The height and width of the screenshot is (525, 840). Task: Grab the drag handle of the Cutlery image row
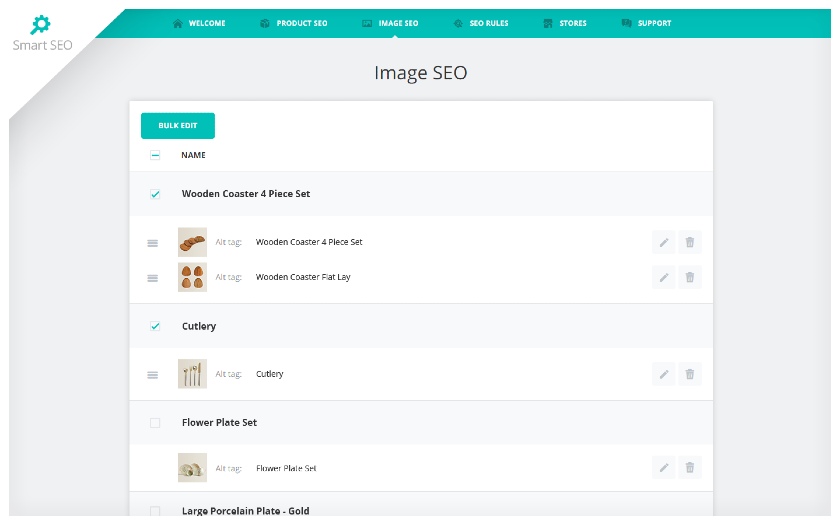click(153, 375)
